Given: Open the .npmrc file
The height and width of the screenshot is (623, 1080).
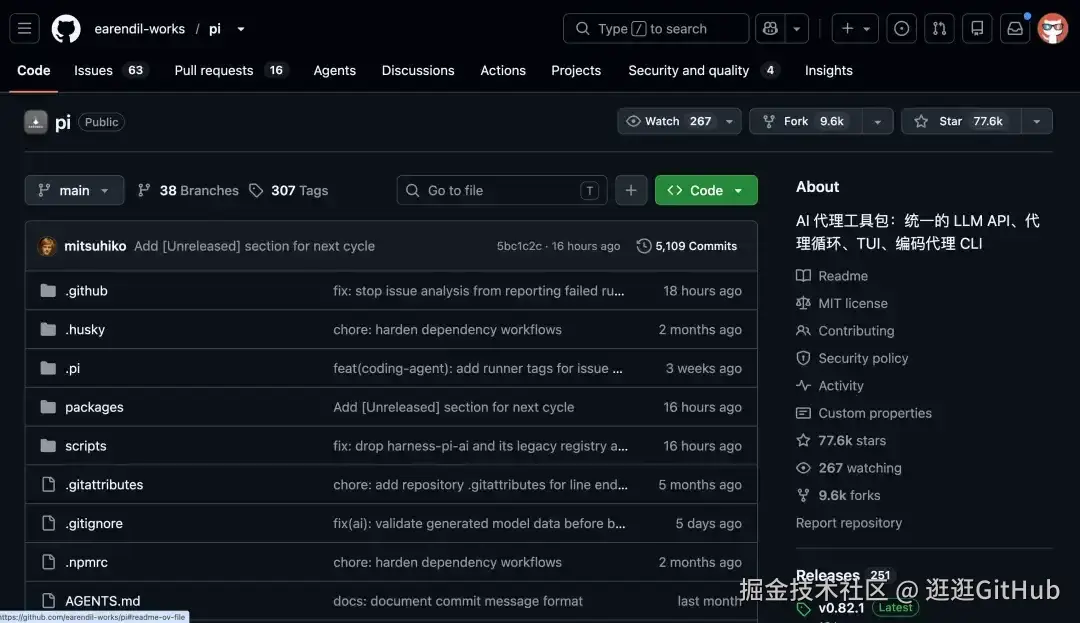Looking at the screenshot, I should pos(86,562).
